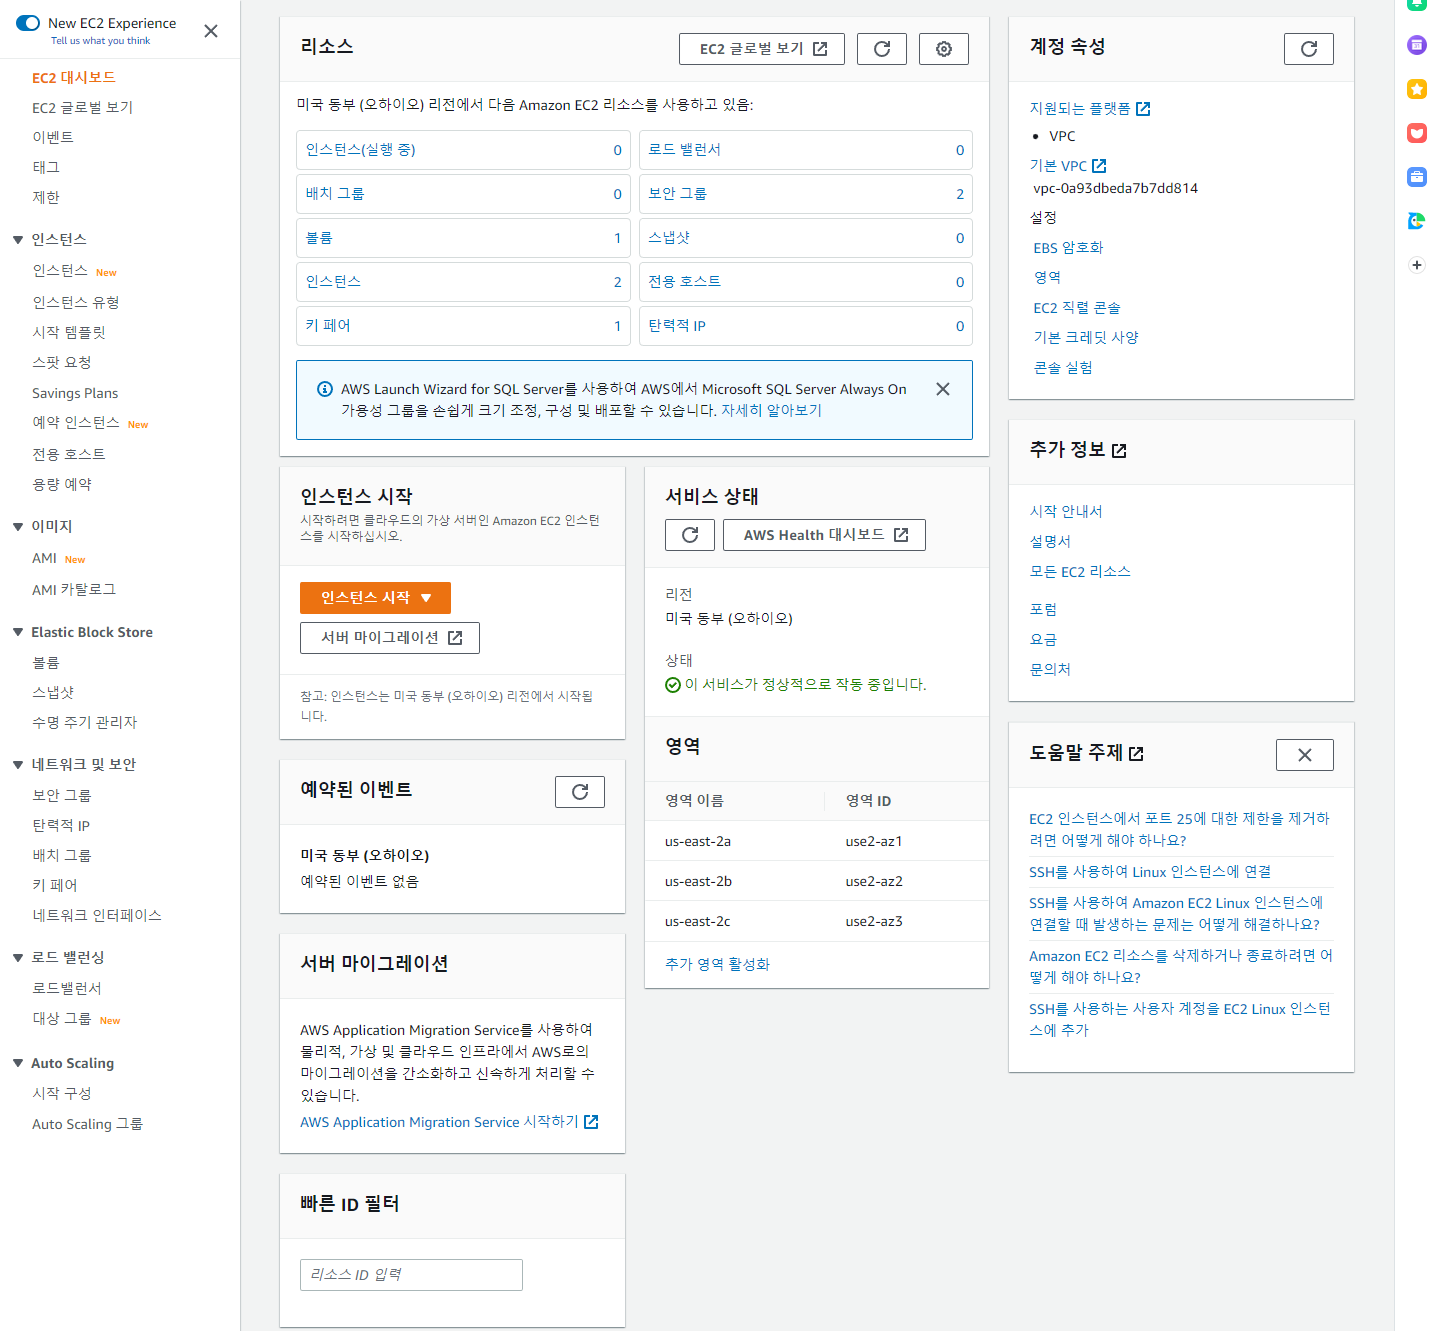Close the 도움말 주제 panel
Image resolution: width=1438 pixels, height=1331 pixels.
click(x=1305, y=755)
